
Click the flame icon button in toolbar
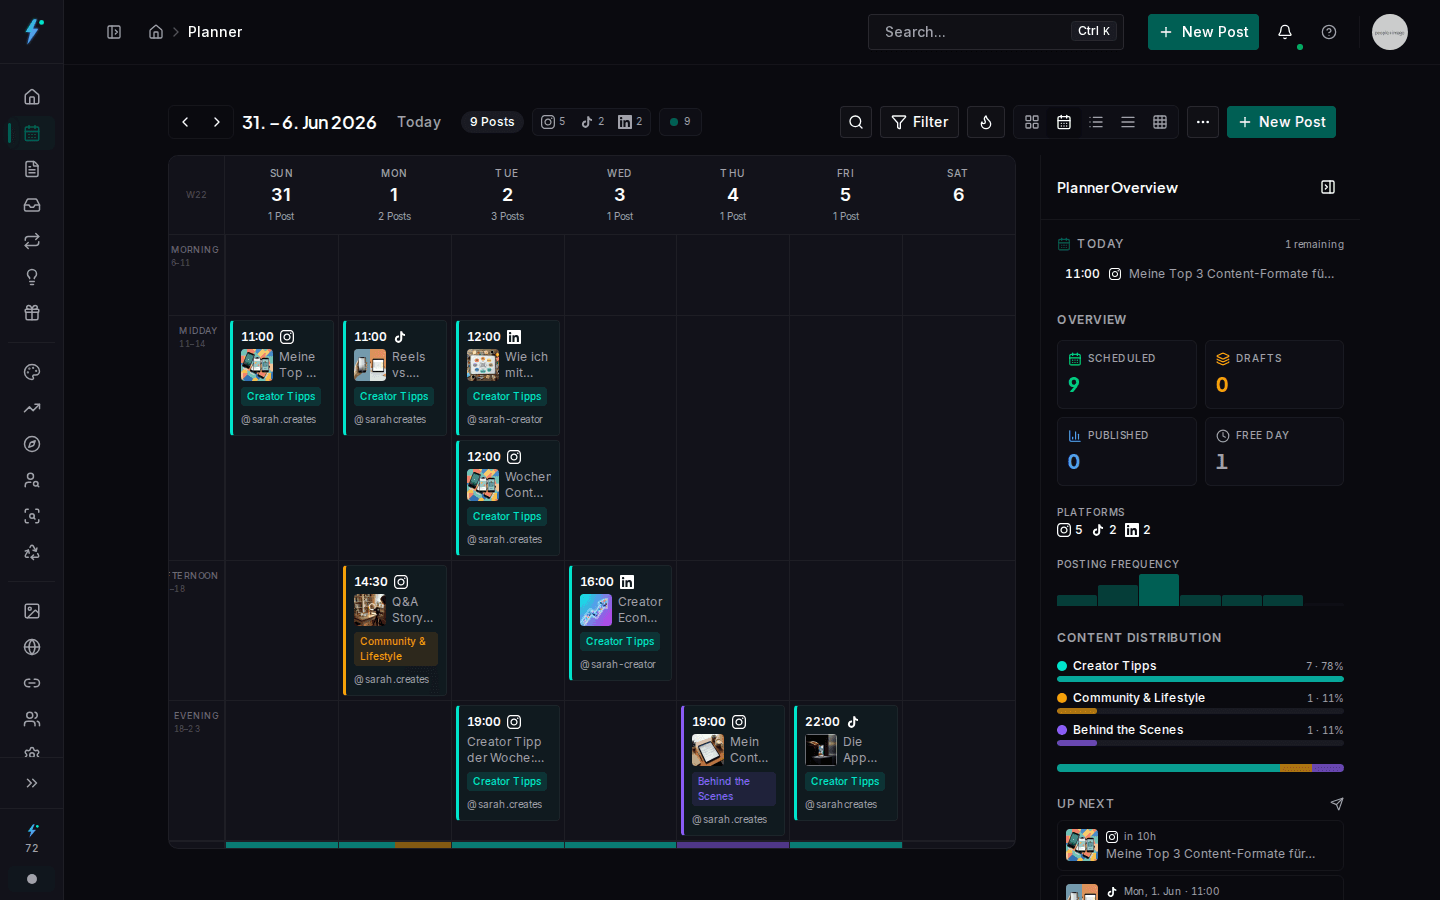tap(986, 122)
